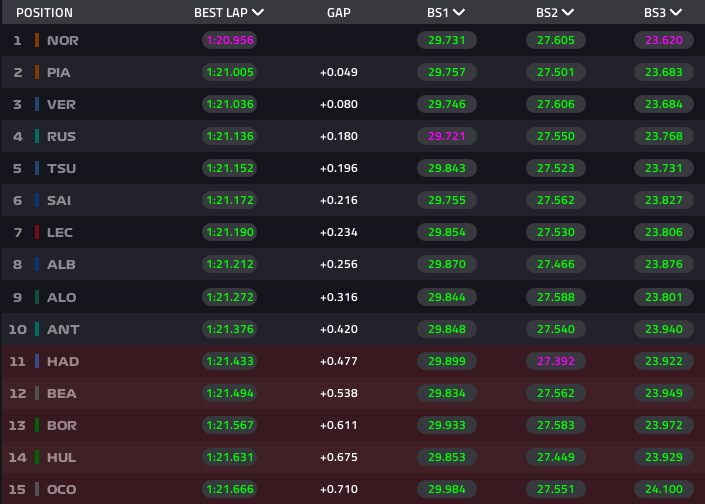The height and width of the screenshot is (504, 705).
Task: Click the orange team color bar for NOR
Action: 37,40
